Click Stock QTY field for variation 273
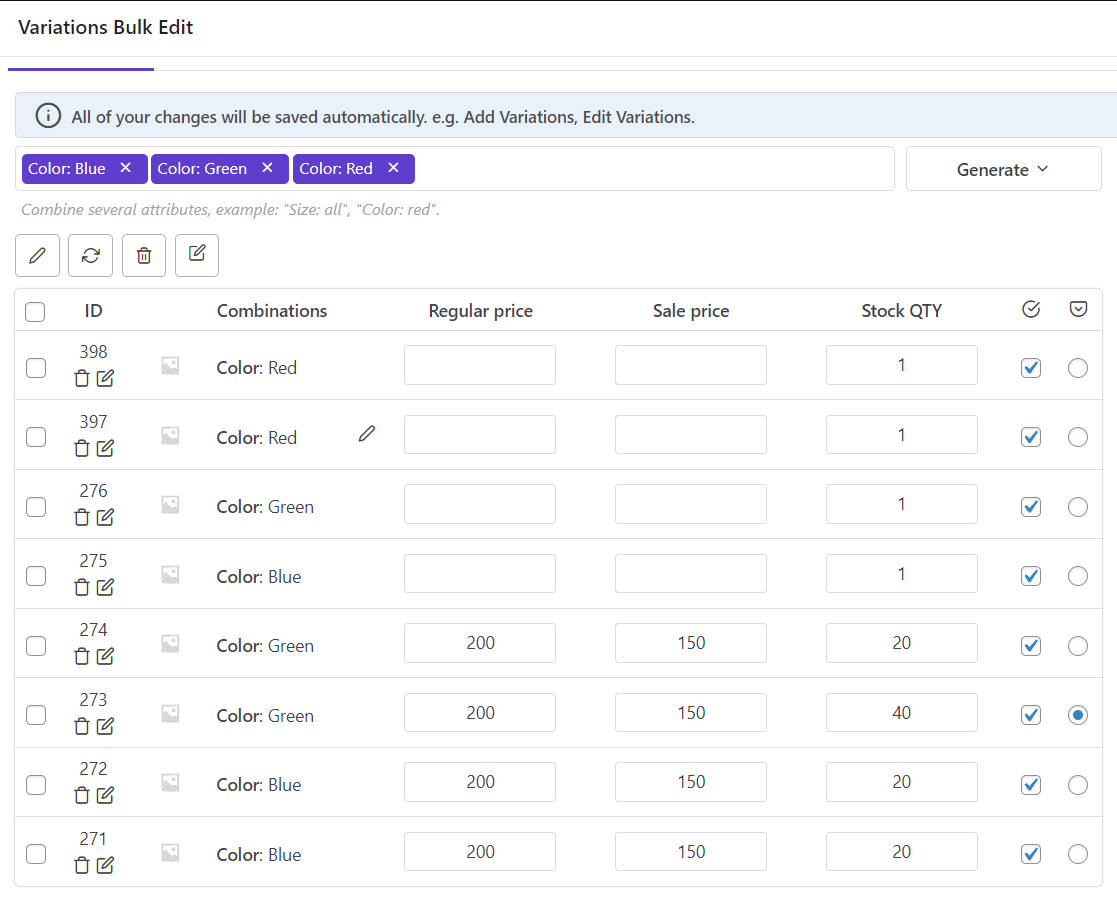 901,712
